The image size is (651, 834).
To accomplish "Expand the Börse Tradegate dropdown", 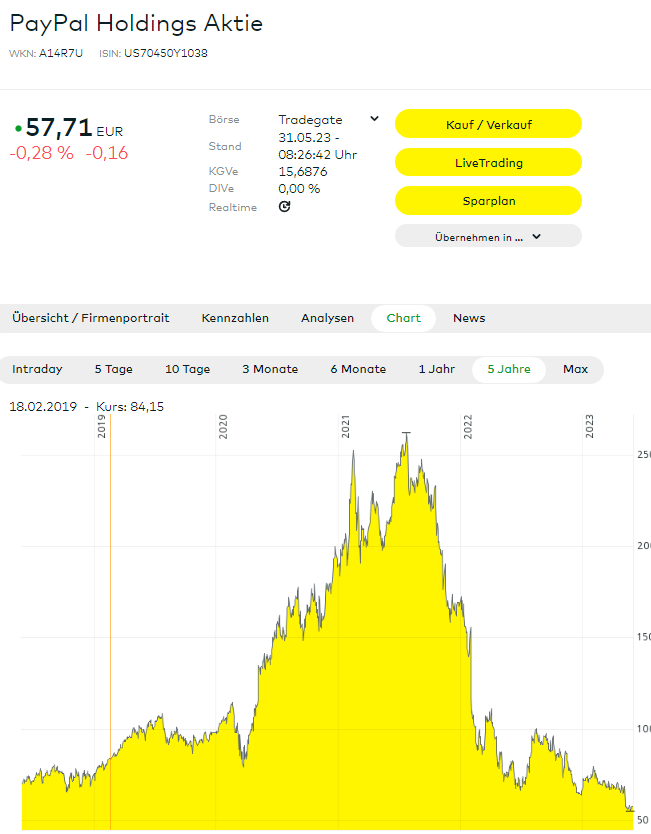I will click(x=374, y=119).
